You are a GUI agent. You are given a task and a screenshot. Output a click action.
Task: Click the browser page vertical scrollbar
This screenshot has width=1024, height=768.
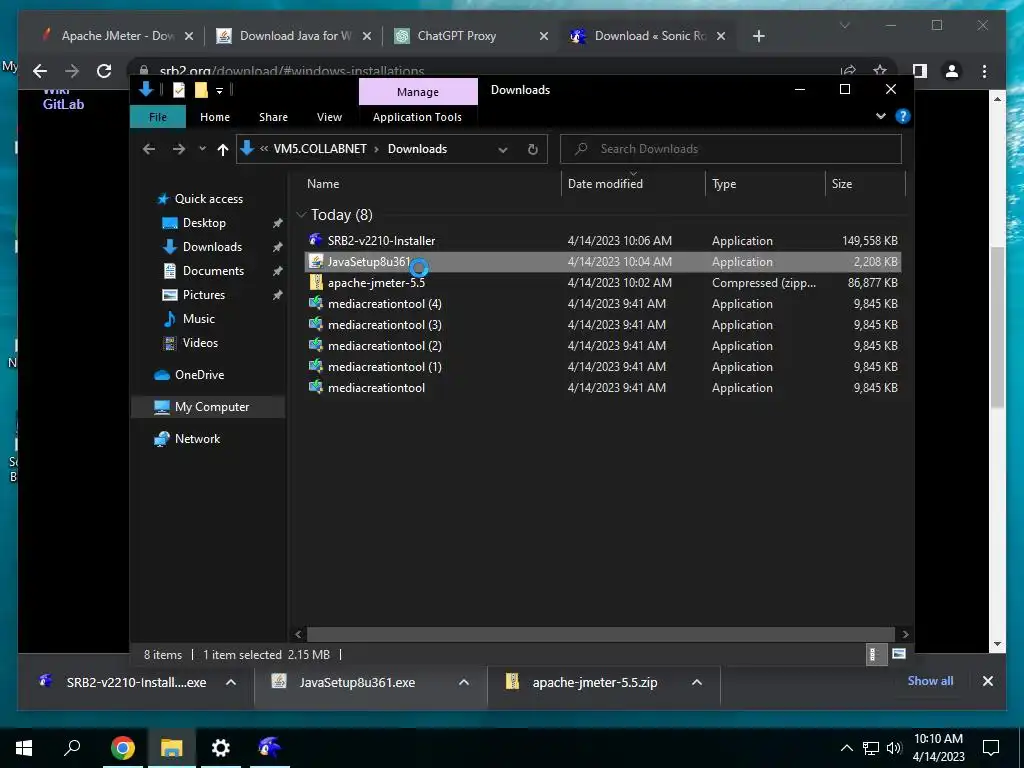997,327
